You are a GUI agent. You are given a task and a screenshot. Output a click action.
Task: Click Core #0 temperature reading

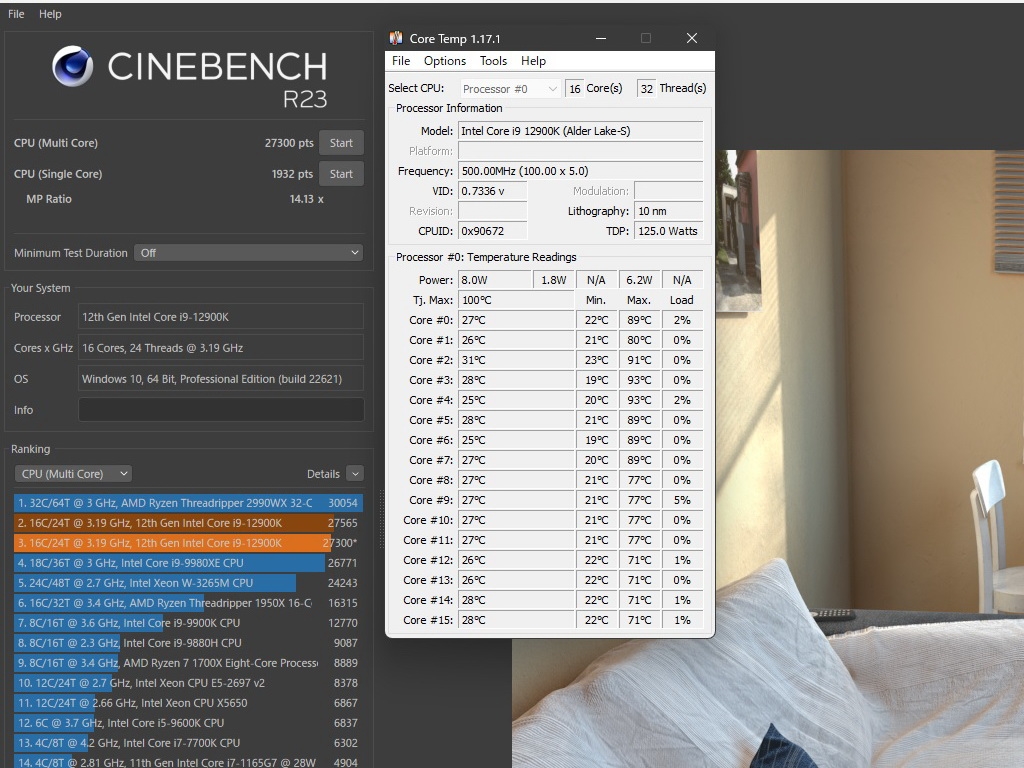pos(516,320)
